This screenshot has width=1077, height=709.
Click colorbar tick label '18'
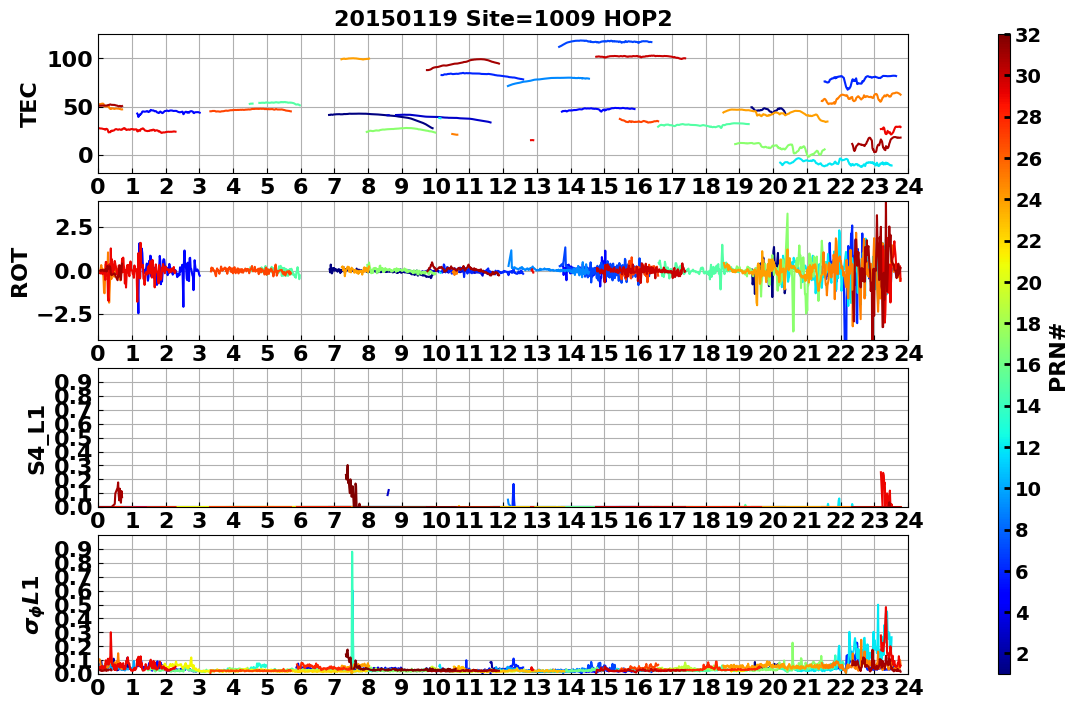(x=1028, y=324)
